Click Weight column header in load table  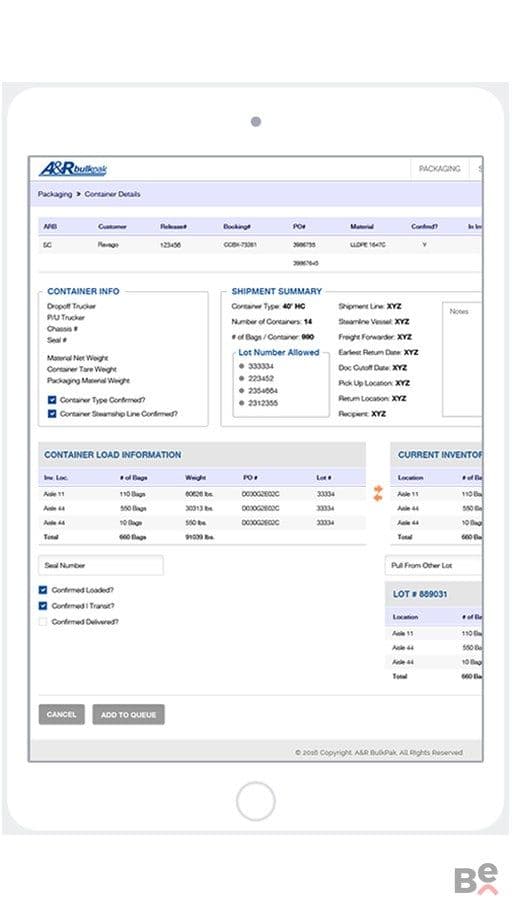[195, 478]
